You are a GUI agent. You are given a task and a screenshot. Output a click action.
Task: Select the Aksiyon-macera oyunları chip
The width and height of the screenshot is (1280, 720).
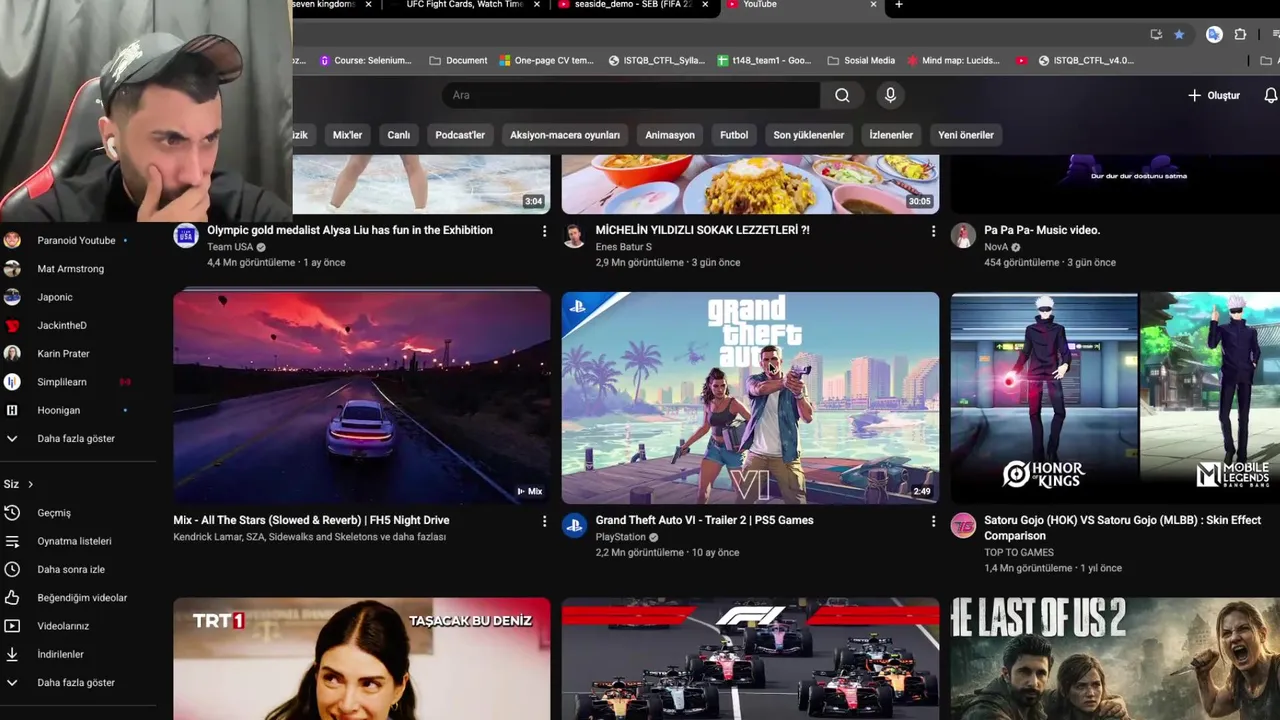[x=565, y=135]
